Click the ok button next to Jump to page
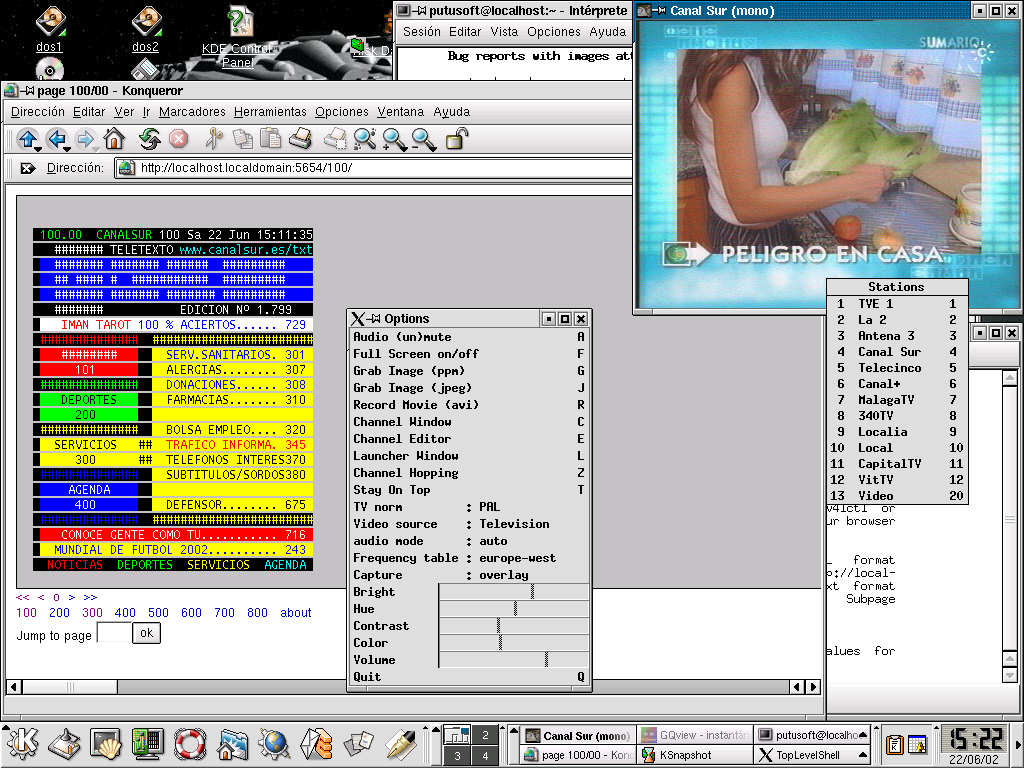This screenshot has height=768, width=1024. 146,633
